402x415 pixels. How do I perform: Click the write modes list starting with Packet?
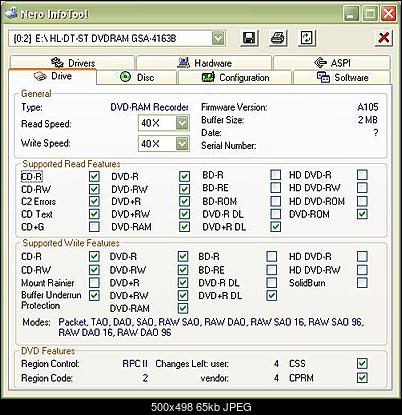click(x=211, y=327)
